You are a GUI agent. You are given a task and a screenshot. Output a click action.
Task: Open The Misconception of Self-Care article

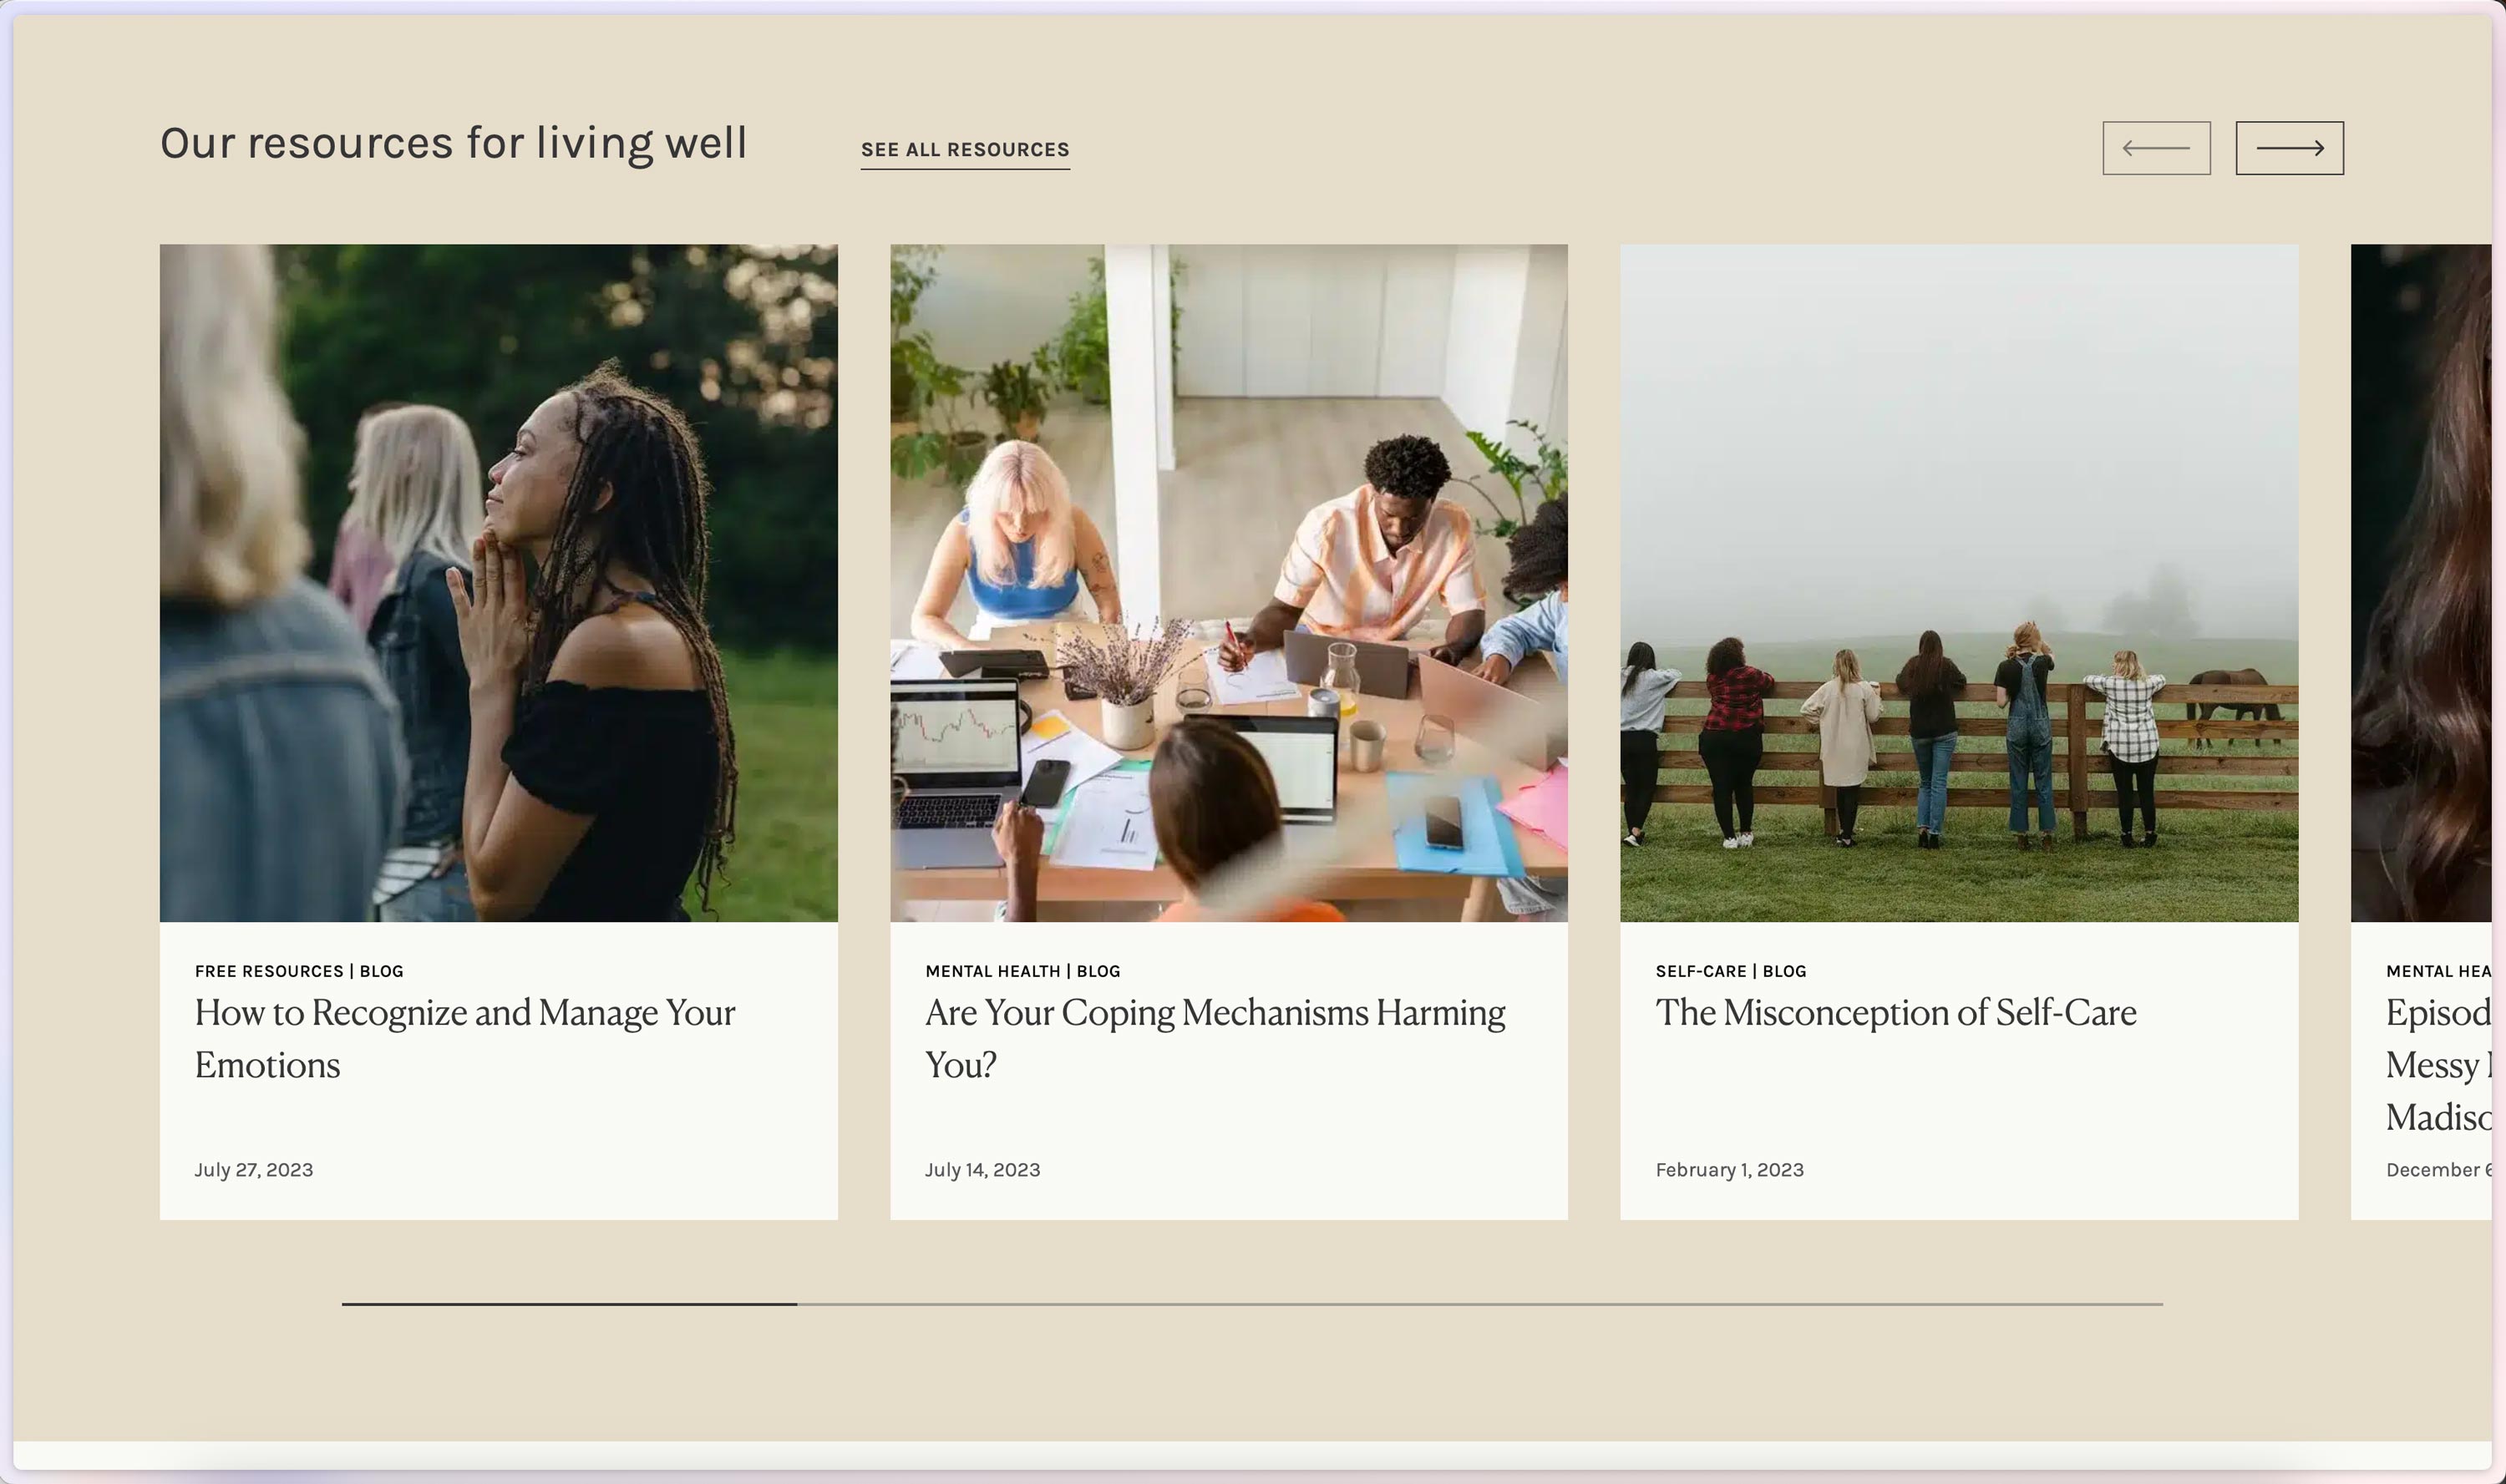pyautogui.click(x=1896, y=1012)
